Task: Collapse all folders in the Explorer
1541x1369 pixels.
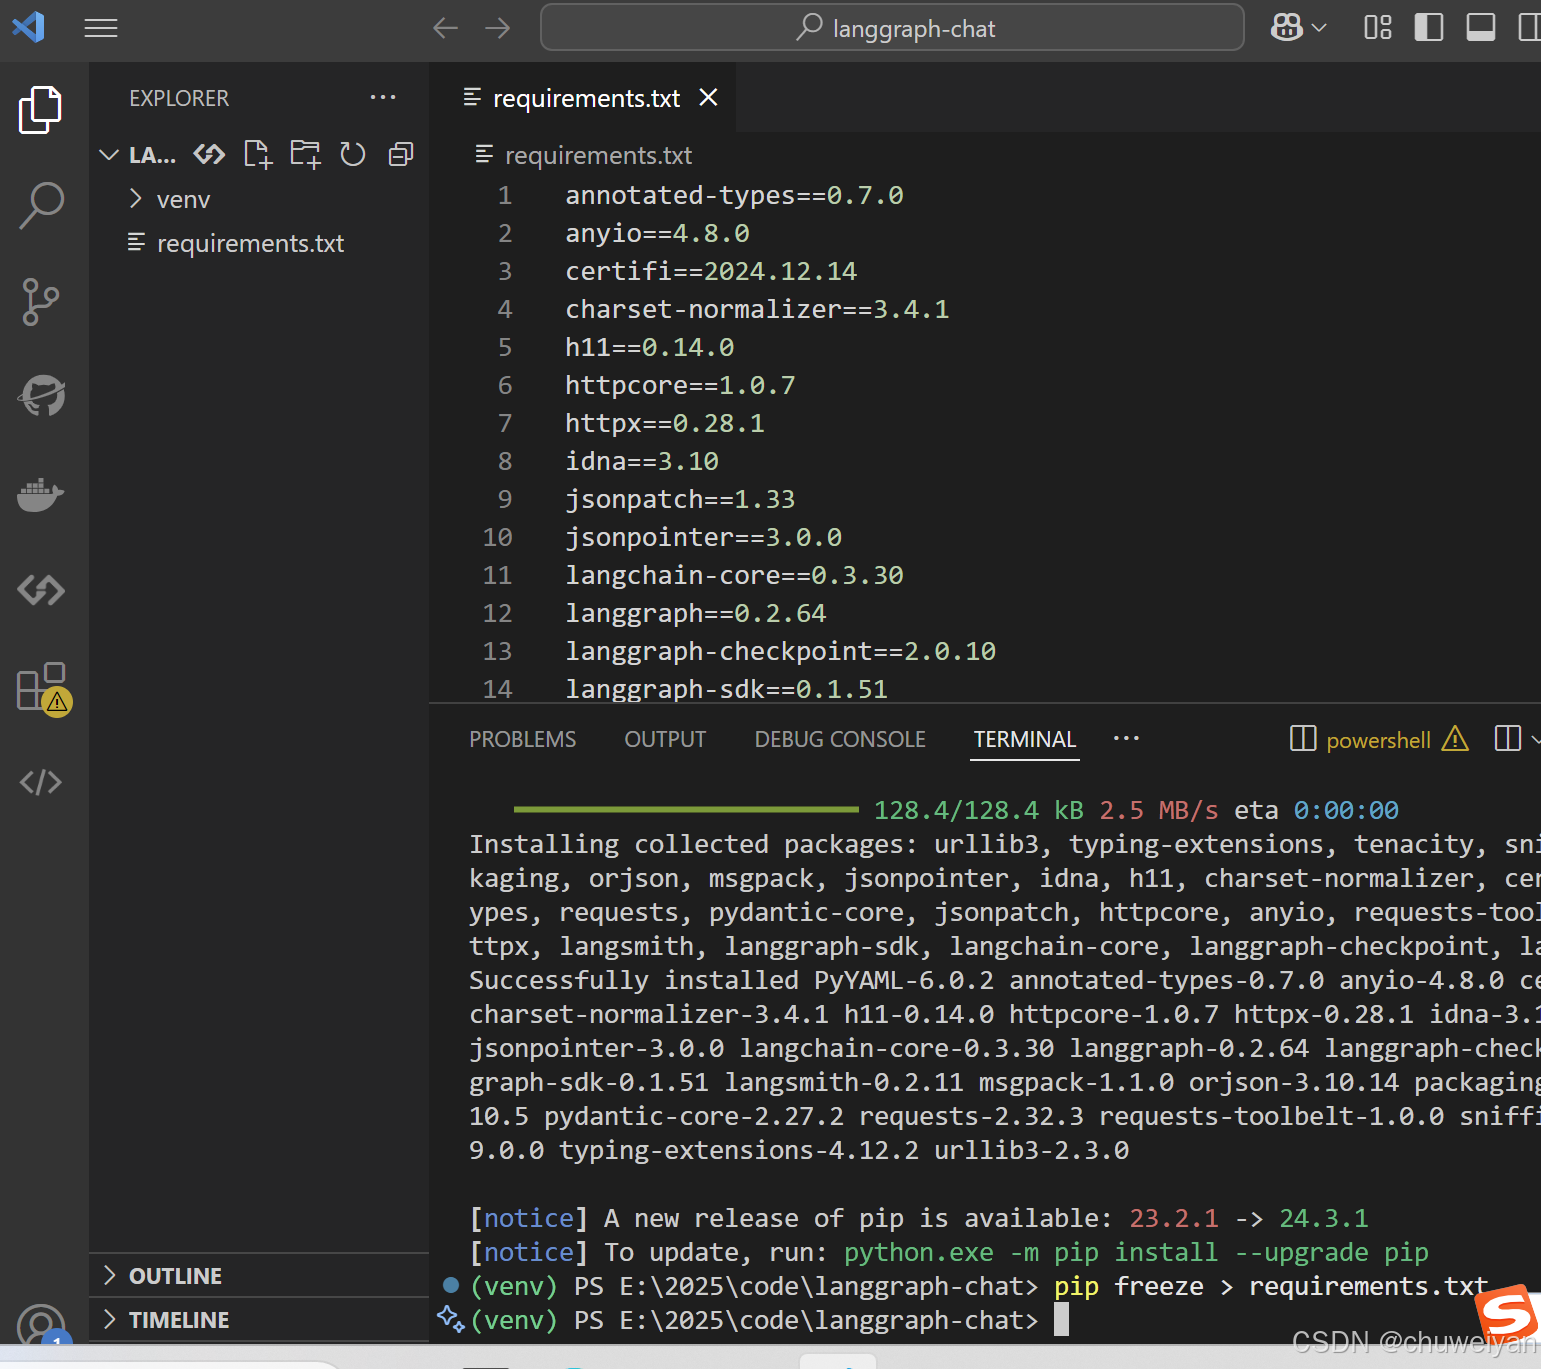Action: pos(400,154)
